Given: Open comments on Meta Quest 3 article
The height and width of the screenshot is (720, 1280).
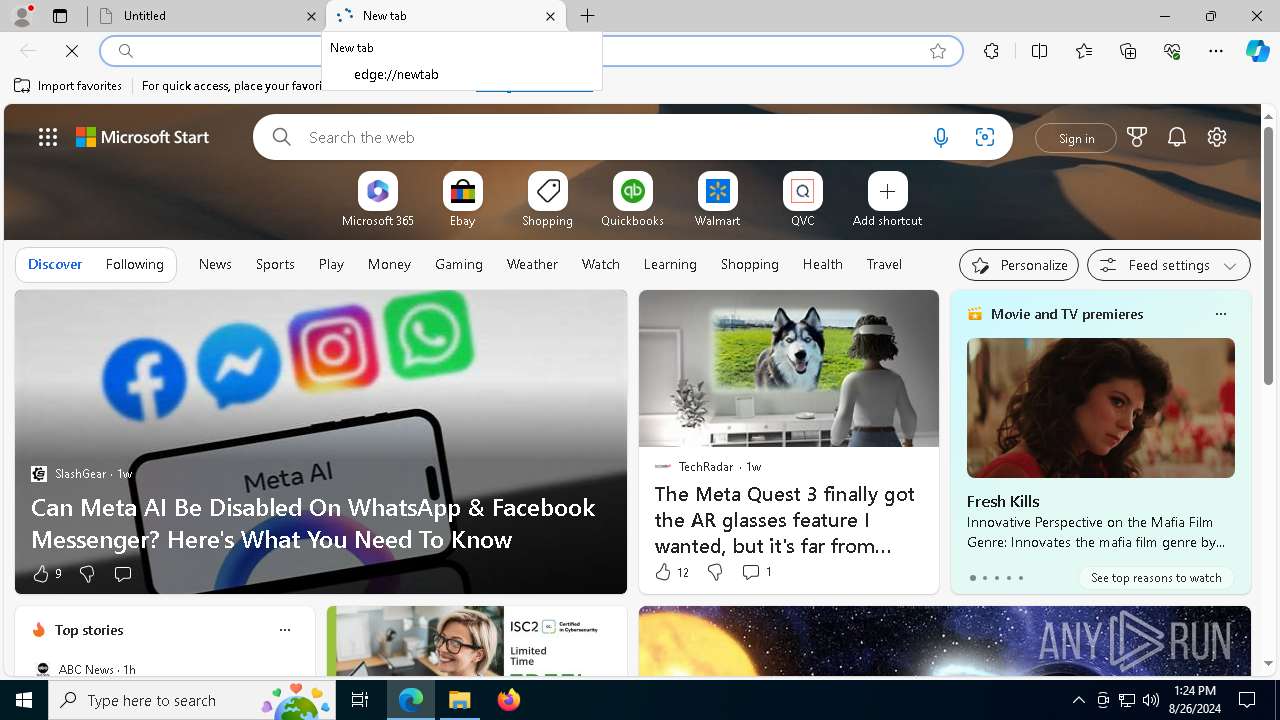Looking at the screenshot, I should (757, 572).
